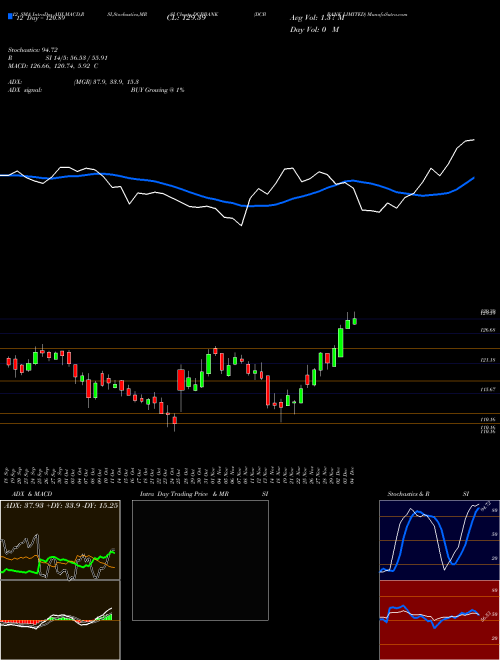Select the 'Stochastics: 94.72' reading
This screenshot has height=660, width=500.
pyautogui.click(x=33, y=50)
